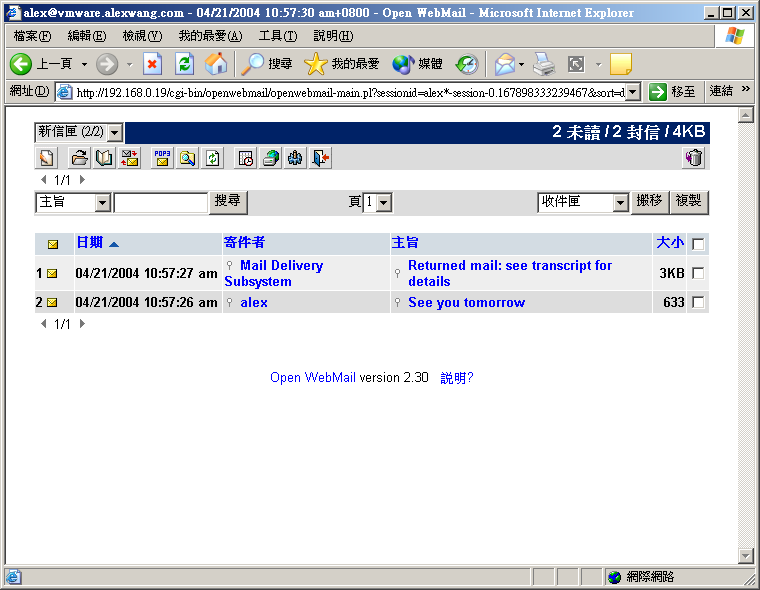Open the calendar icon in webmail toolbar
This screenshot has width=760, height=590.
coord(246,158)
